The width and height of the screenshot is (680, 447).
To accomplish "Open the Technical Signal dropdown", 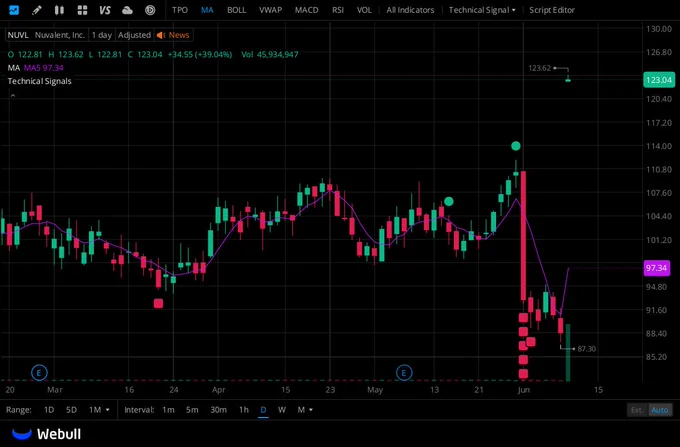I will [482, 10].
